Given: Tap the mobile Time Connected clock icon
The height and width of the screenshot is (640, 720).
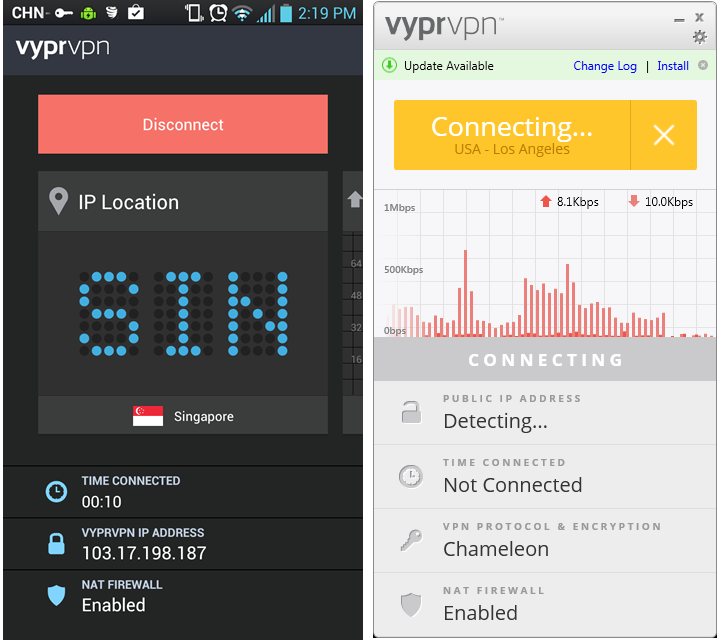Looking at the screenshot, I should coord(56,492).
